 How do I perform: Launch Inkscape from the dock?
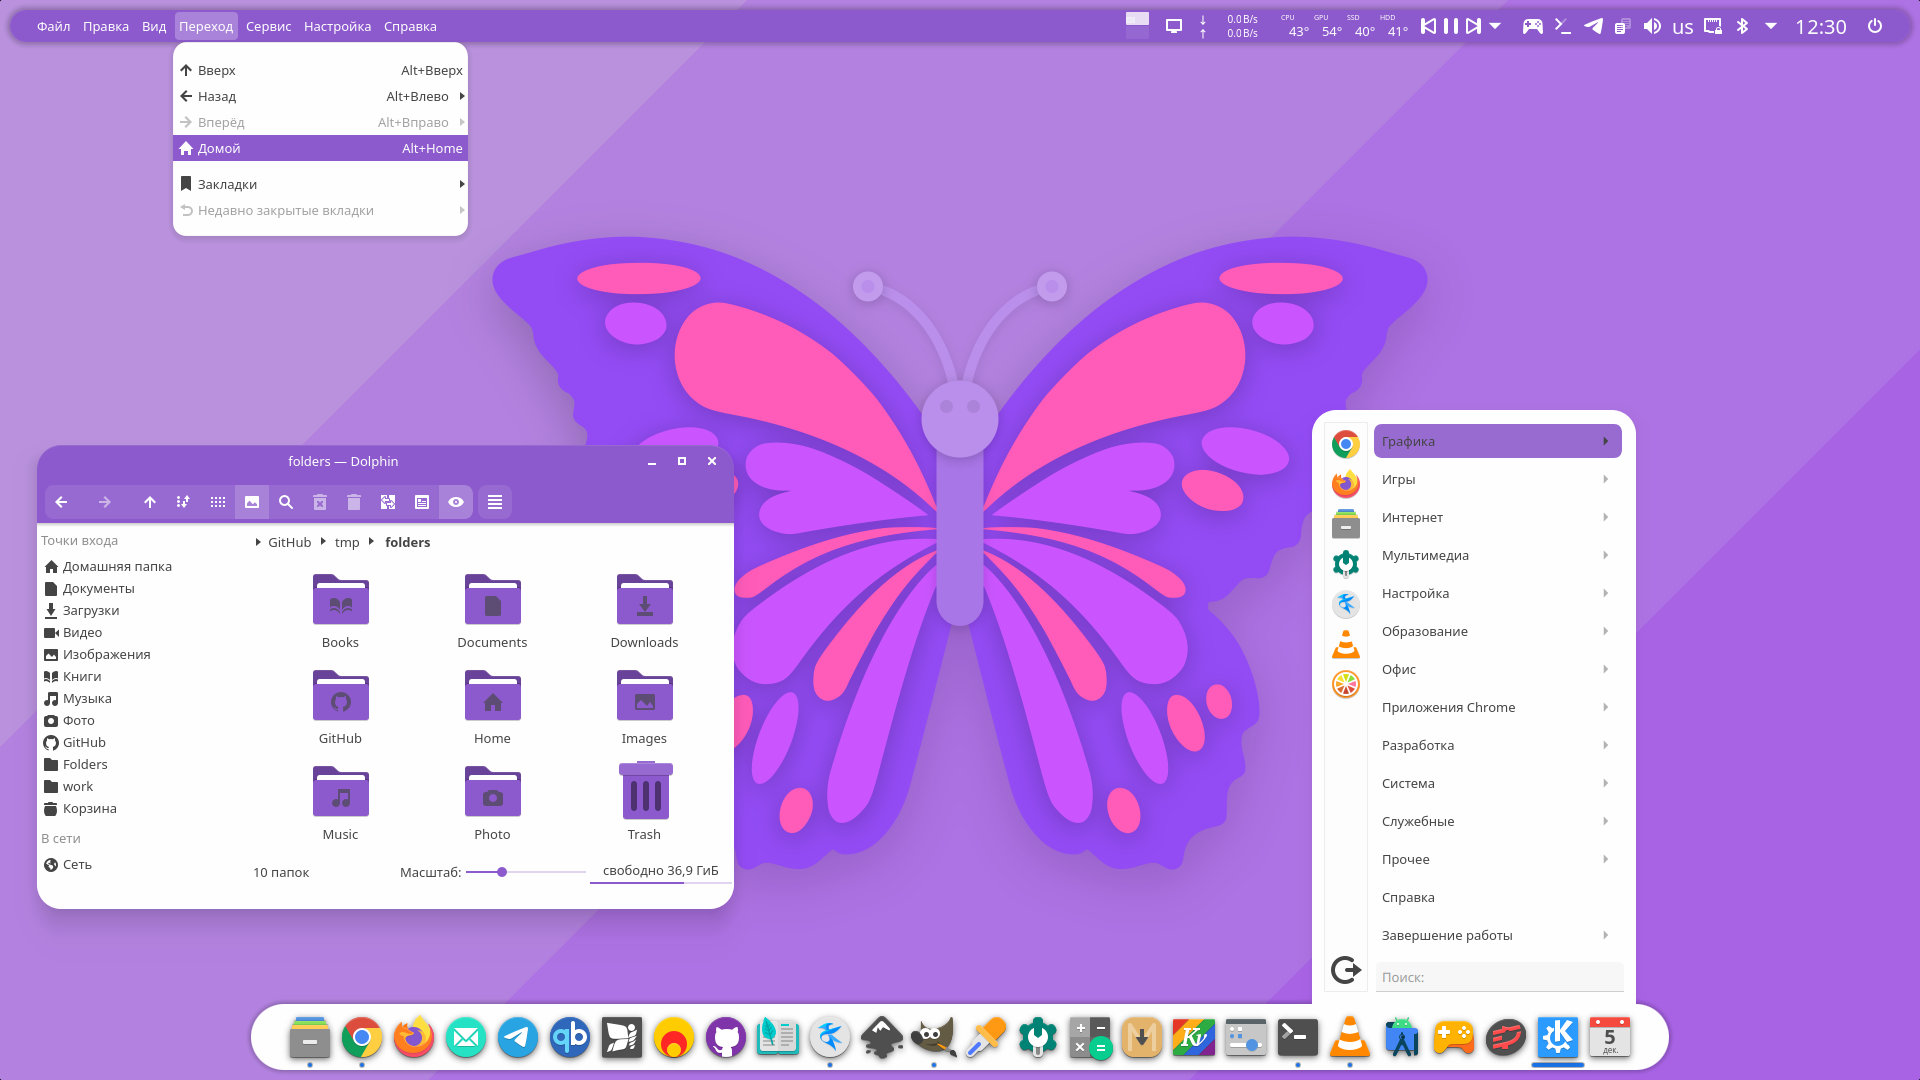882,1038
